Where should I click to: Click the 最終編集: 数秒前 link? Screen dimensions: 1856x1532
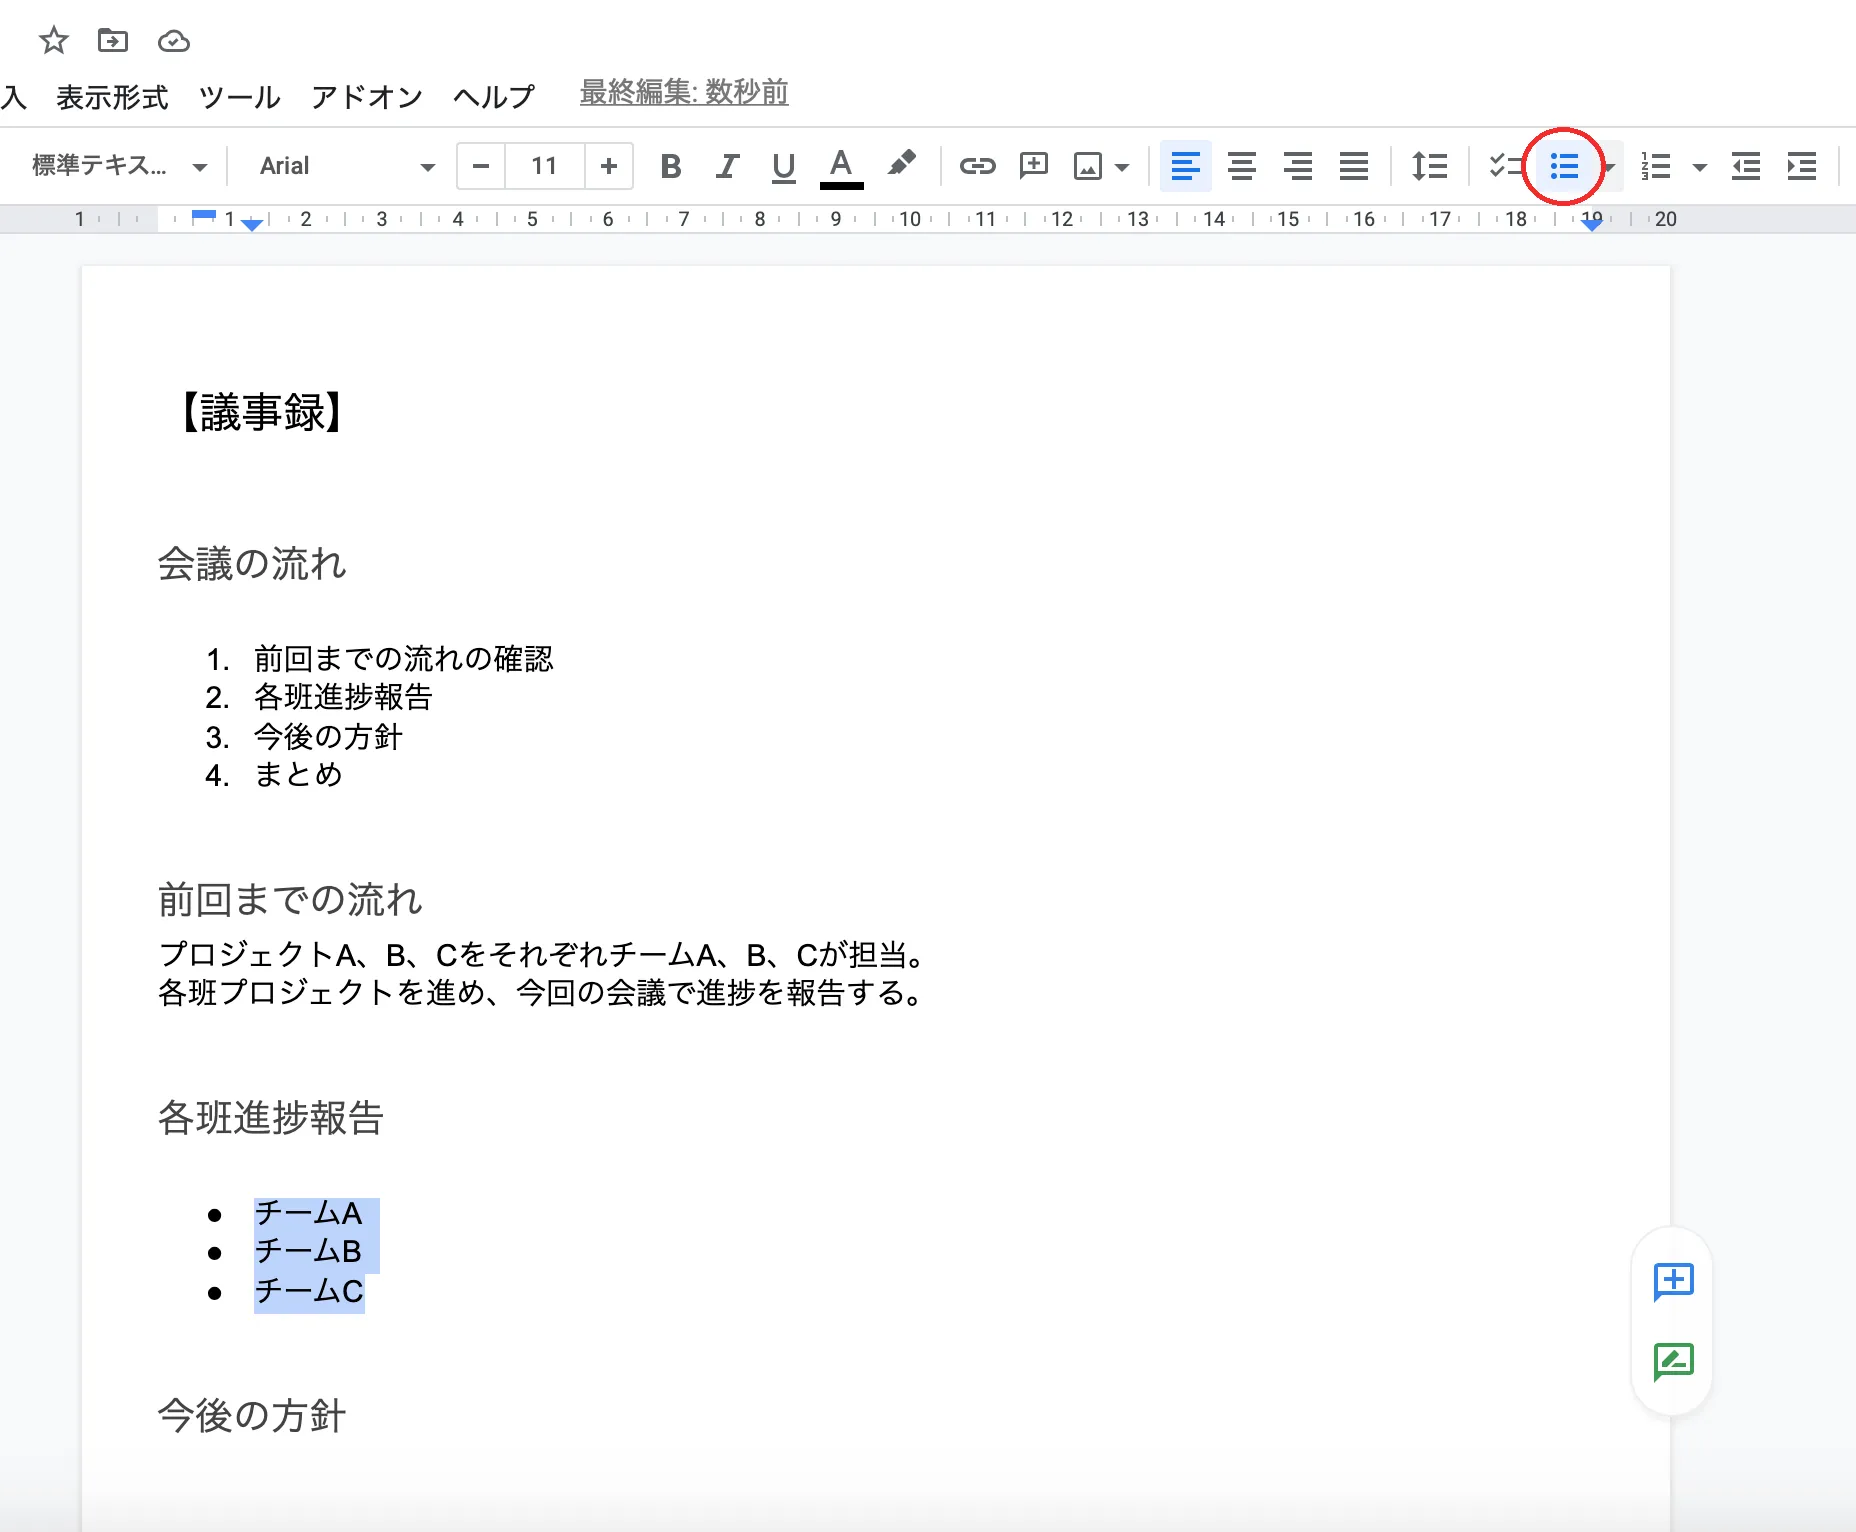684,93
